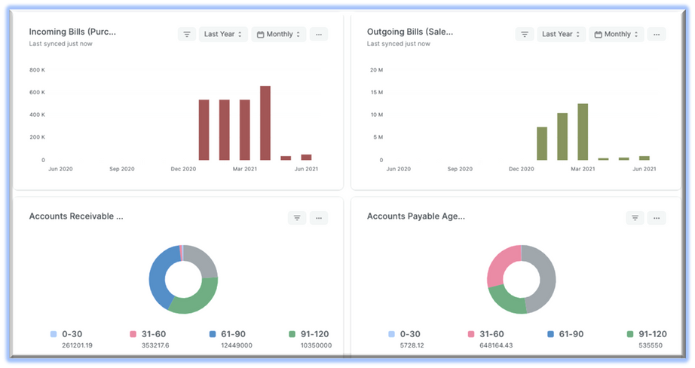
Task: Click Dec 2020 axis label on Incoming Bills
Action: pos(183,169)
